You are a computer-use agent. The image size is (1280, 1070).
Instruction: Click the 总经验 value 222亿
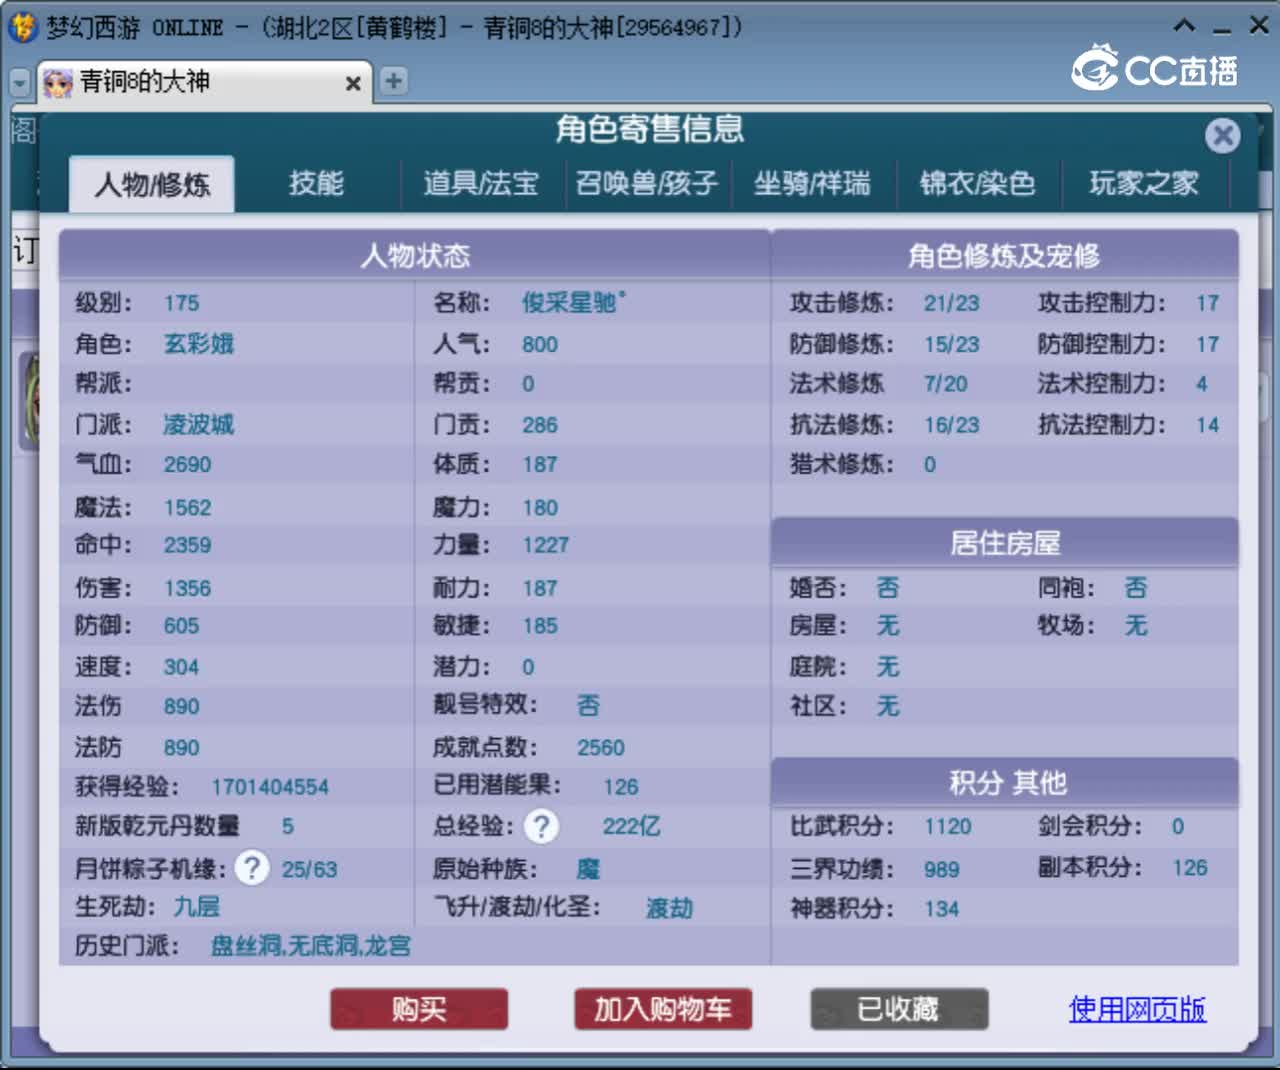631,826
